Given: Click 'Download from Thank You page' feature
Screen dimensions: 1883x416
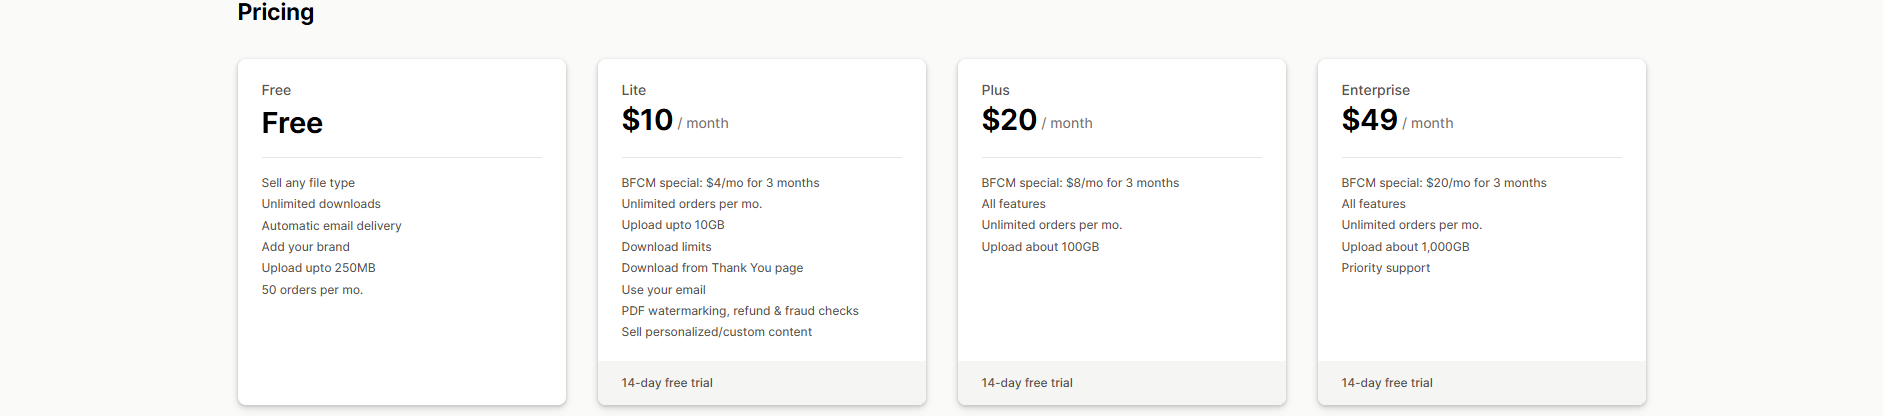Looking at the screenshot, I should 712,268.
